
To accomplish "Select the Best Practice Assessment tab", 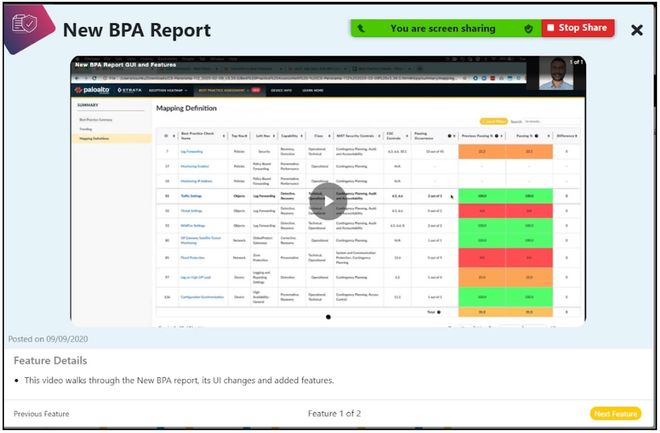I will click(229, 90).
